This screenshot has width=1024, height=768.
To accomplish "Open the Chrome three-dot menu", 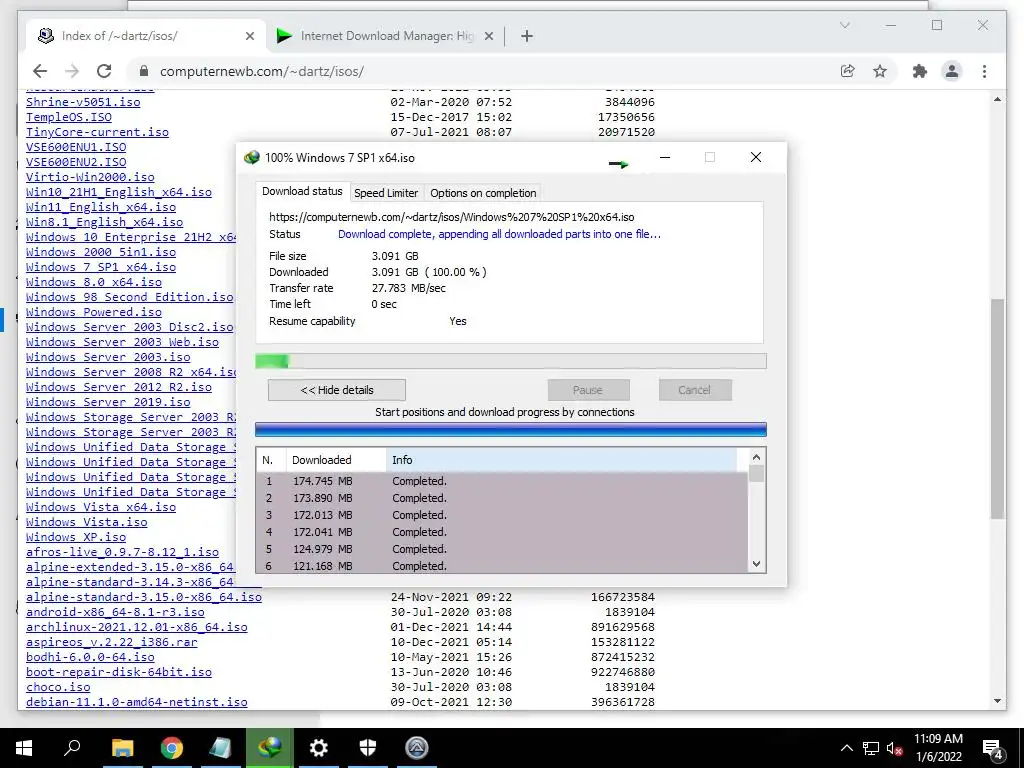I will [984, 71].
